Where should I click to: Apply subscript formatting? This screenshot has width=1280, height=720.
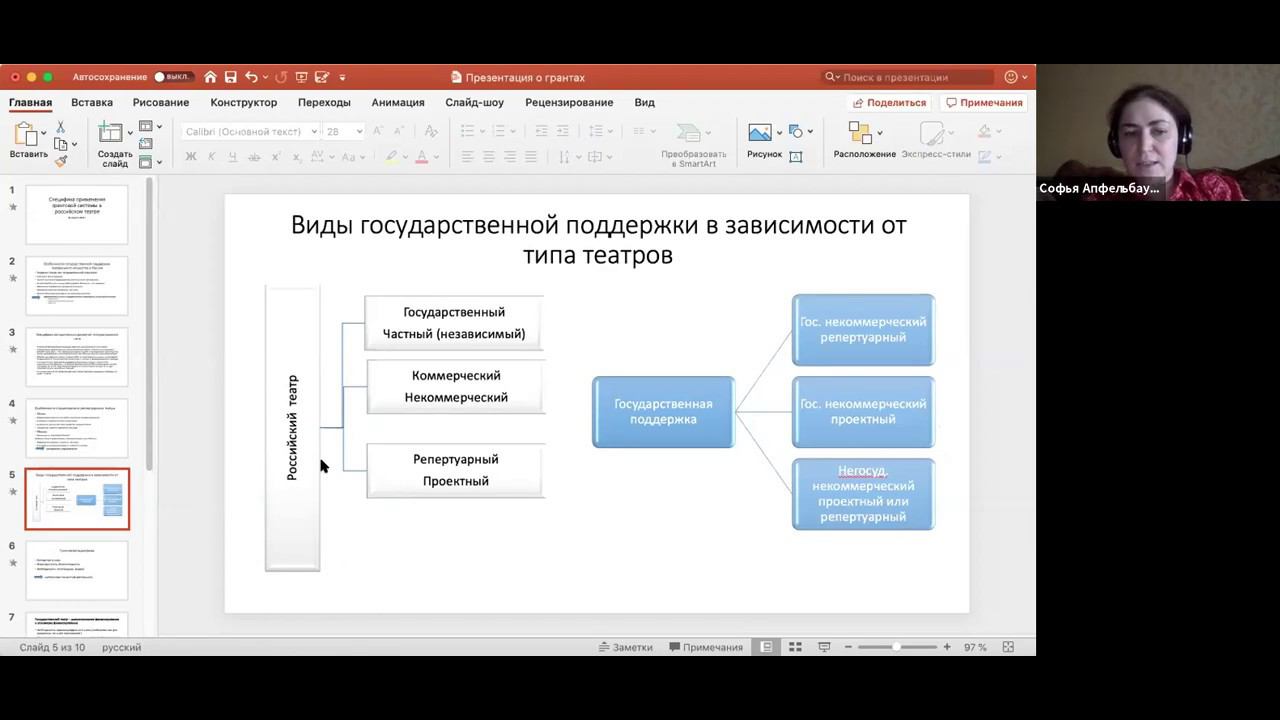[297, 157]
